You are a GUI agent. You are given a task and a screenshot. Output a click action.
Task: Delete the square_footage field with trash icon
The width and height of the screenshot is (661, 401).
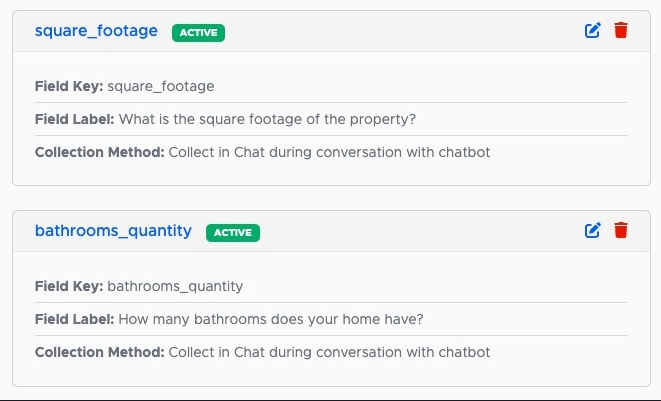621,30
